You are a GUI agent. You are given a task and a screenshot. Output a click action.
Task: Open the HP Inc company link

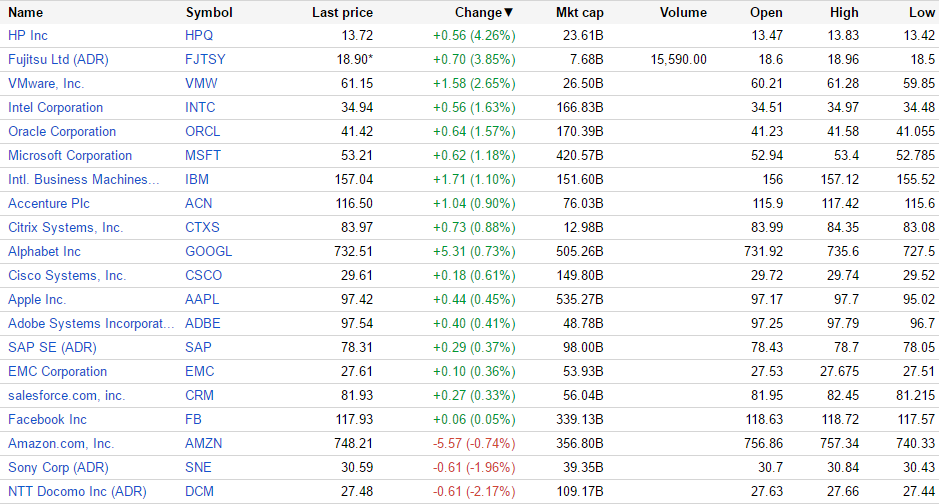[x=28, y=35]
